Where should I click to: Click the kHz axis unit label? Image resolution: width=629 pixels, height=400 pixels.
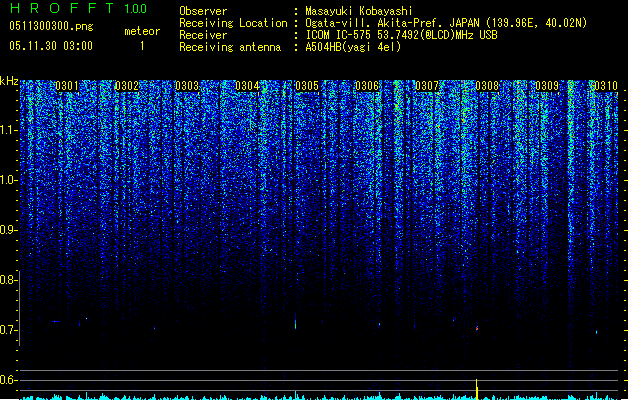pyautogui.click(x=9, y=81)
